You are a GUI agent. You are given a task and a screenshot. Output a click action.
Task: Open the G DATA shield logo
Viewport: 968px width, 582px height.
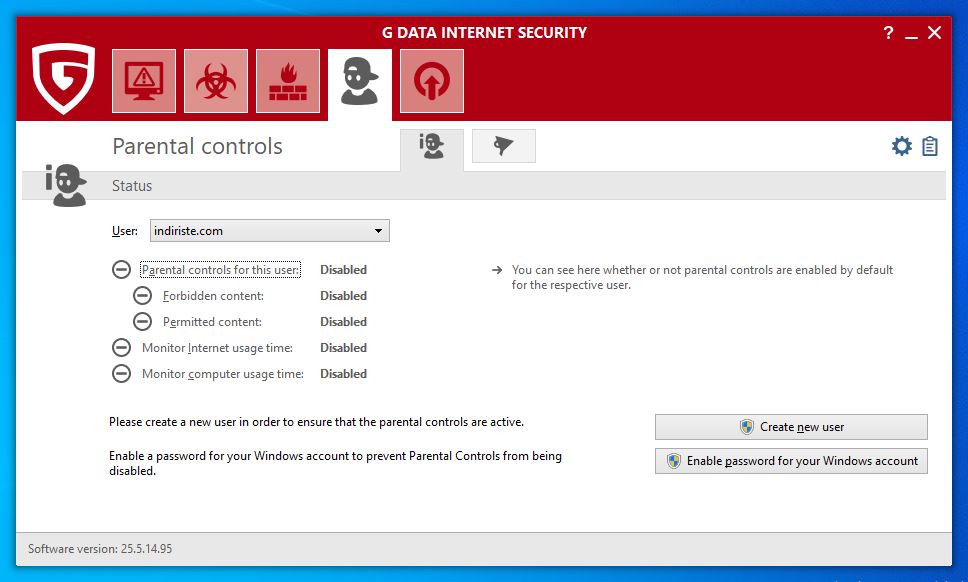(x=64, y=78)
